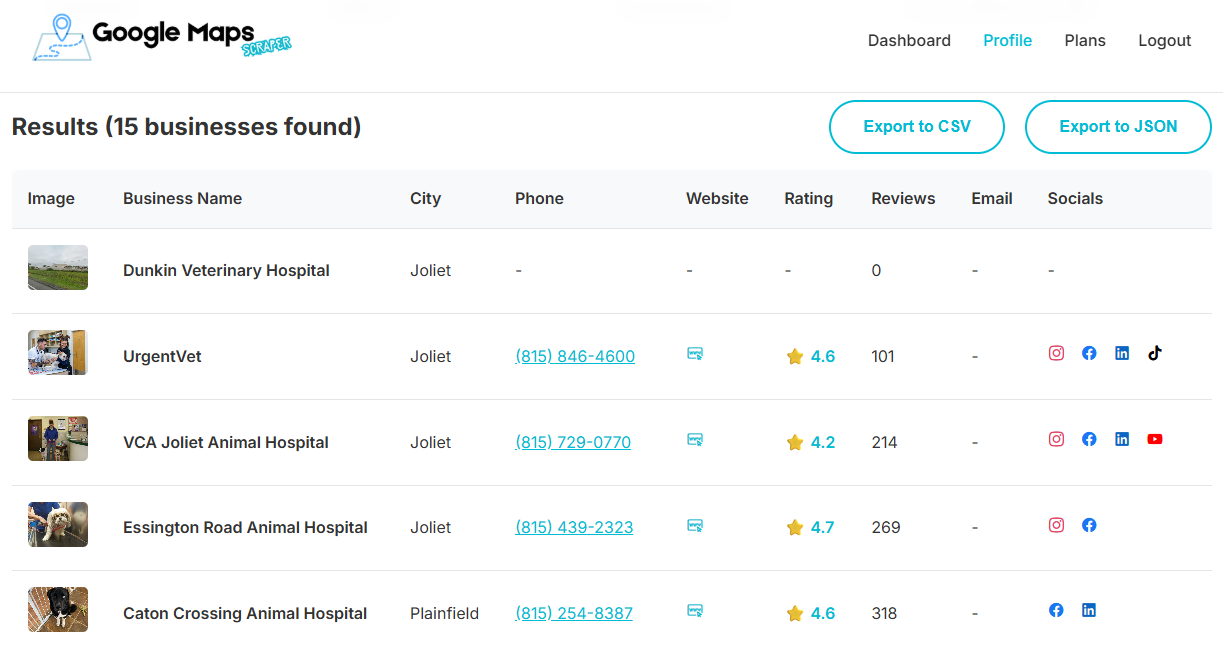Open website icon for Essington Road Animal Hospital

(695, 525)
